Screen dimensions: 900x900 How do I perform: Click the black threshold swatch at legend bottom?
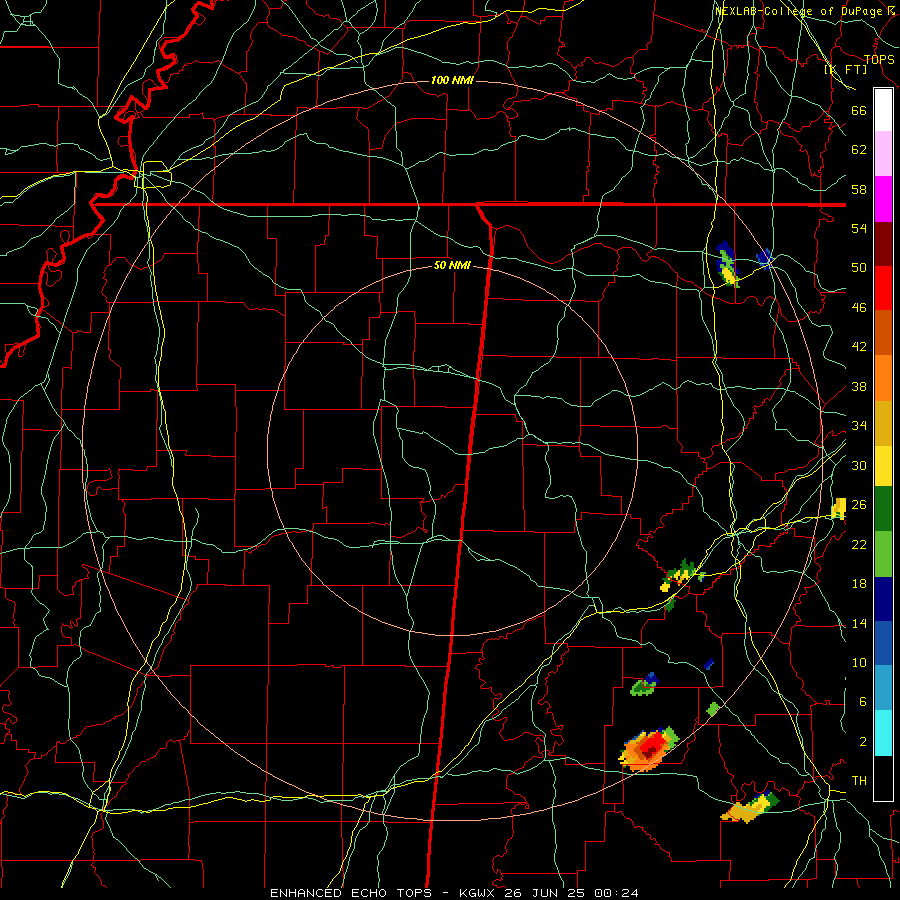[x=883, y=778]
